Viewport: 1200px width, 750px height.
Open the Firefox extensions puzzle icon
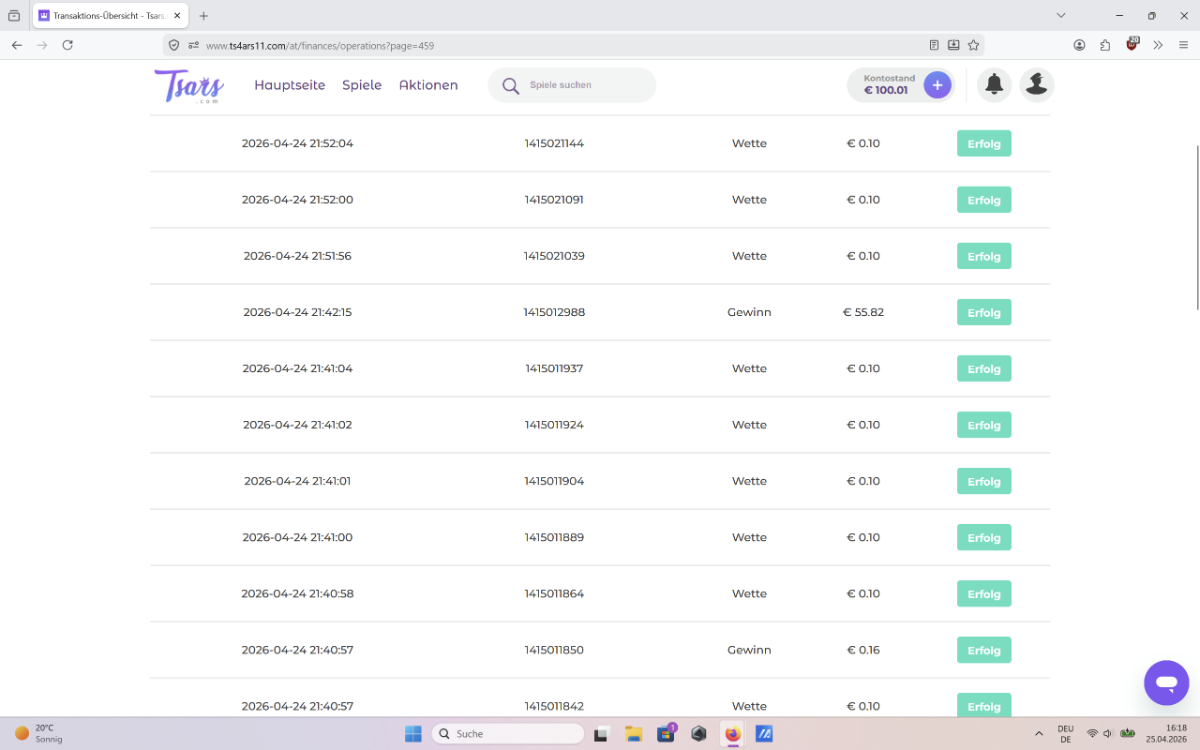click(x=1105, y=45)
